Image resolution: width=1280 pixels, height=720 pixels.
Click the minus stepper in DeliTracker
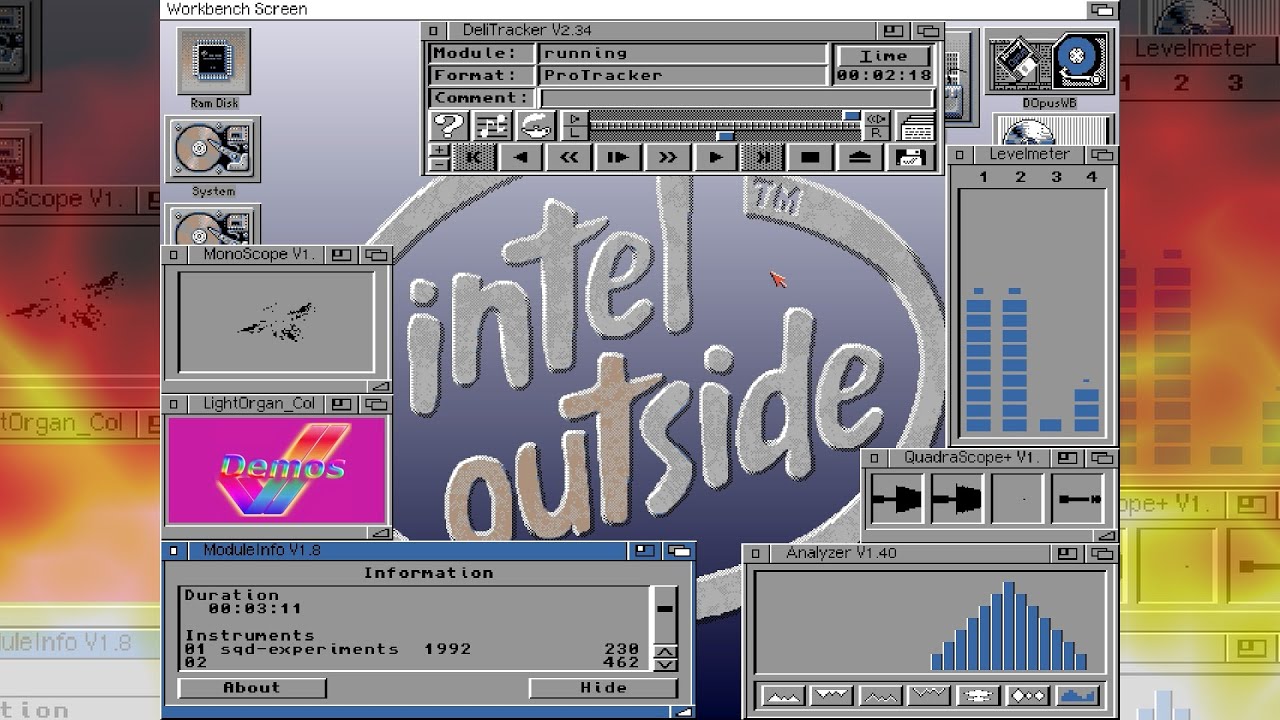point(439,163)
